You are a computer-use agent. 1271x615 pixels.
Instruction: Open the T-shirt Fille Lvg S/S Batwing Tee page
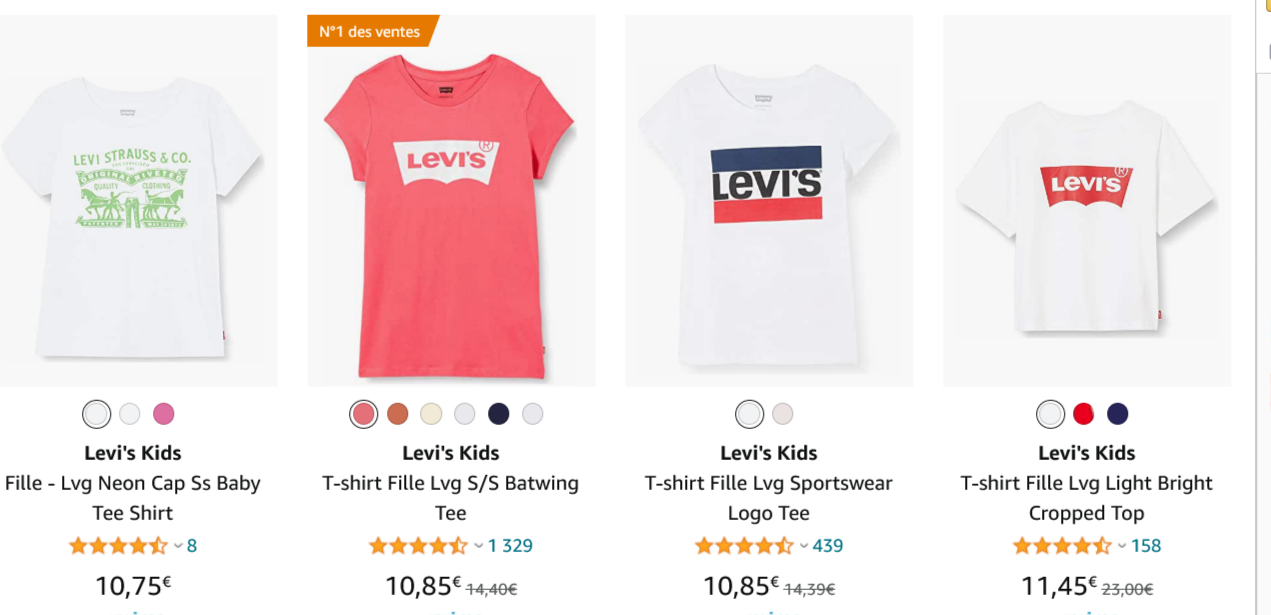pos(451,497)
